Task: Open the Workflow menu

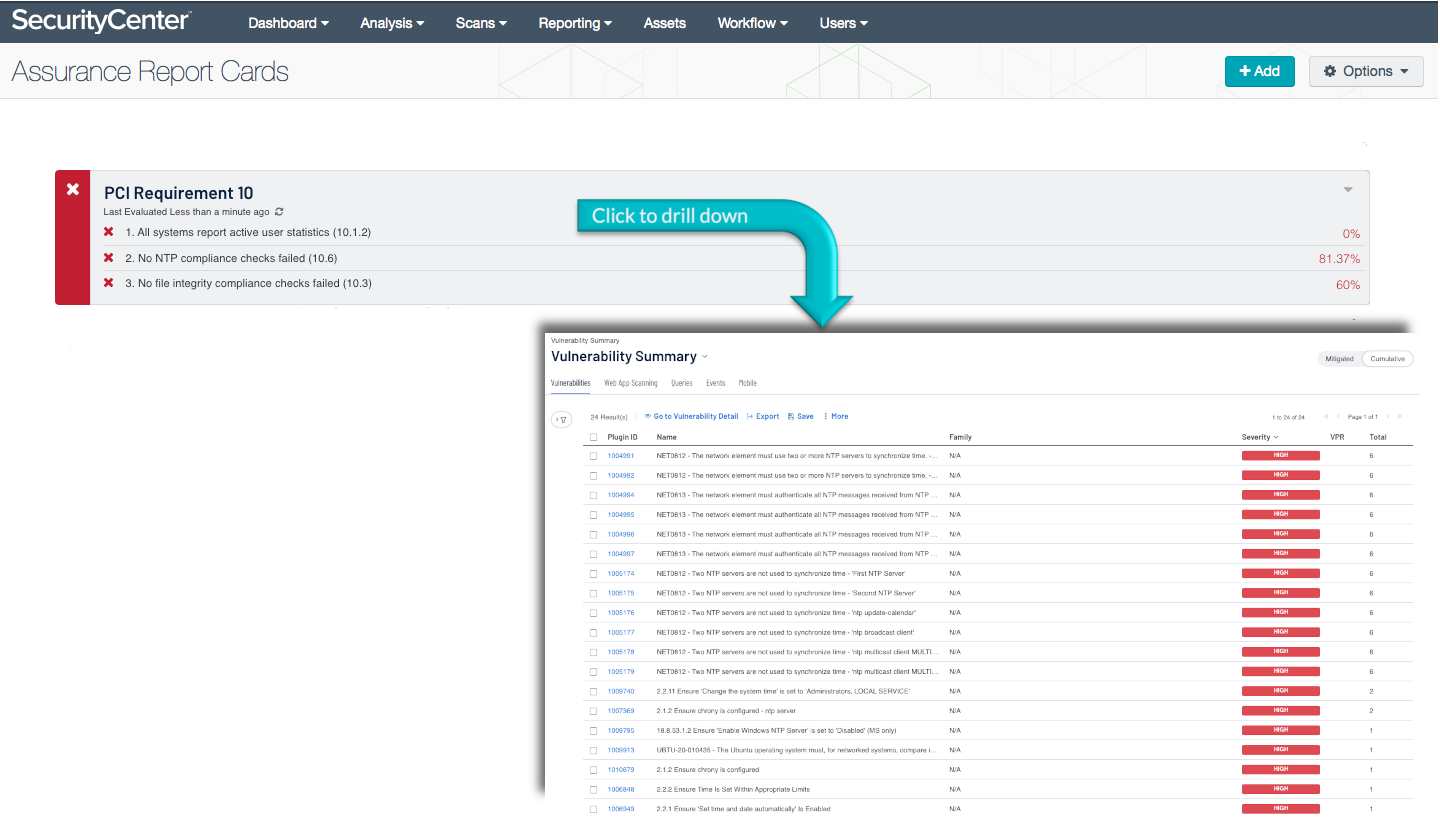Action: point(752,23)
